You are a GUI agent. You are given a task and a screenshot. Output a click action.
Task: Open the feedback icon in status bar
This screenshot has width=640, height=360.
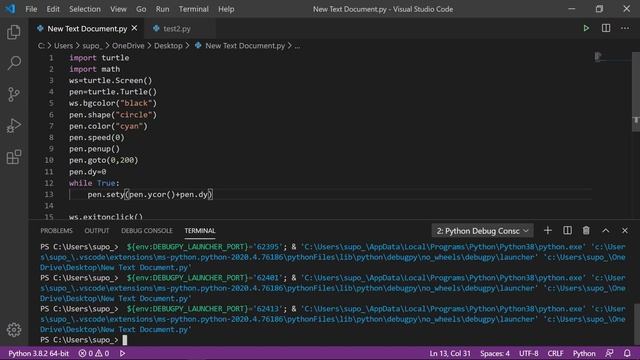coord(609,353)
